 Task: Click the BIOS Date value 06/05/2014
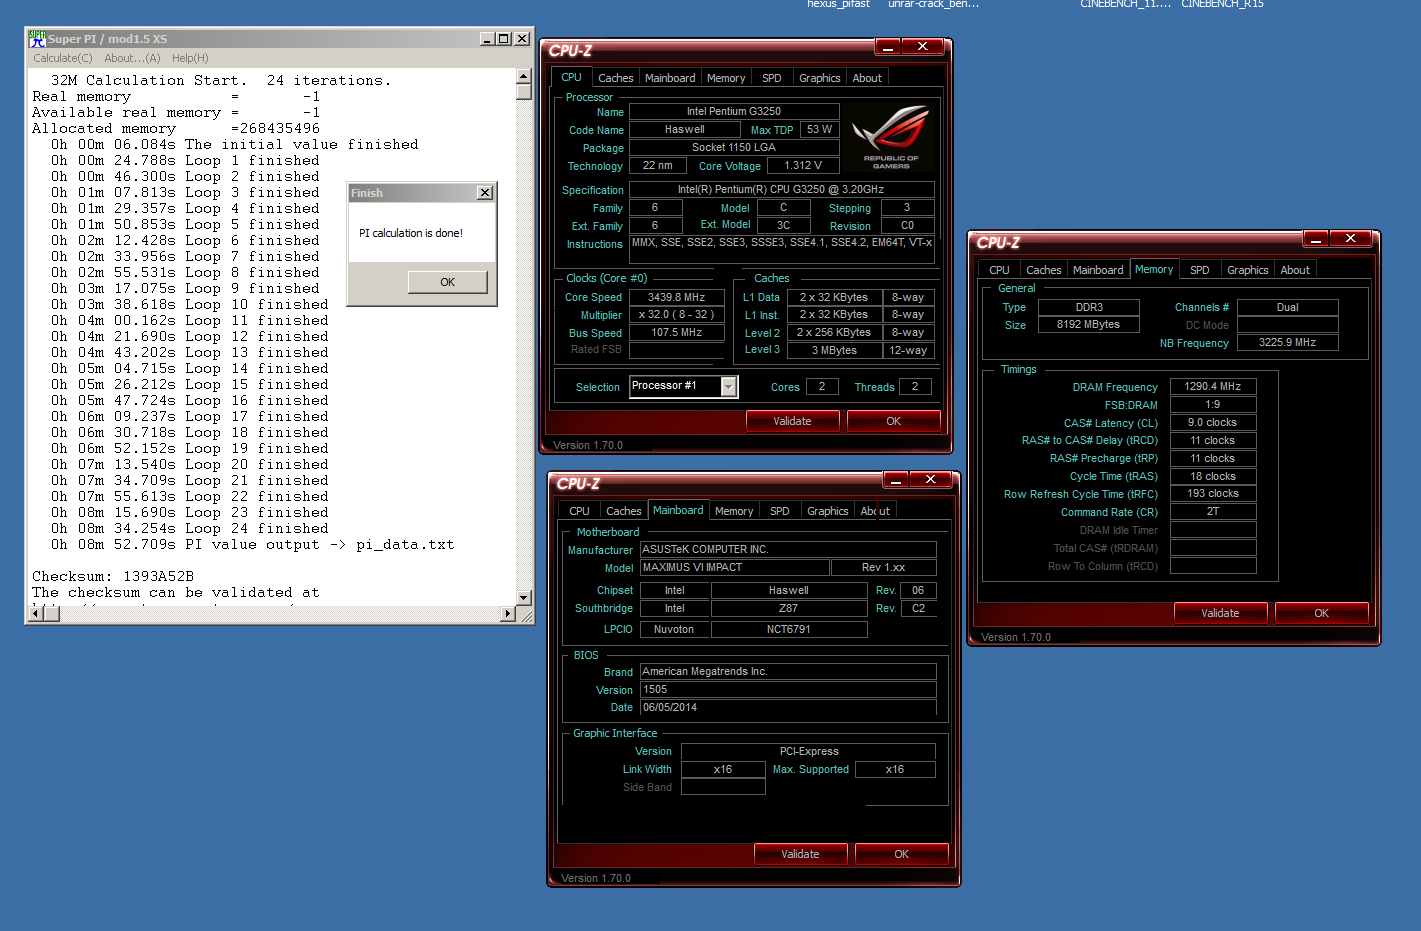coord(789,707)
